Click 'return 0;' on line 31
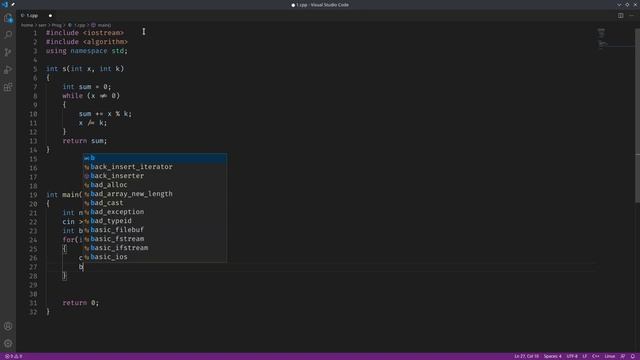640x360 pixels. pyautogui.click(x=80, y=302)
